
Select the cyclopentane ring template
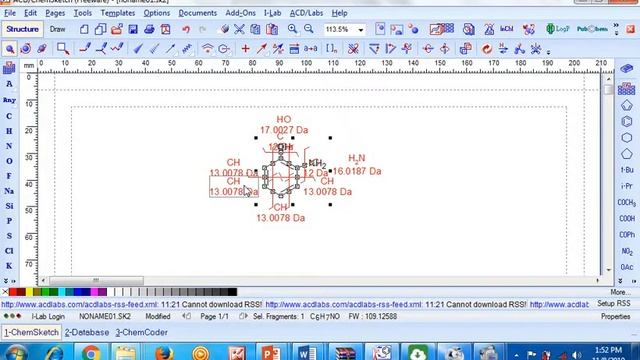pyautogui.click(x=627, y=154)
